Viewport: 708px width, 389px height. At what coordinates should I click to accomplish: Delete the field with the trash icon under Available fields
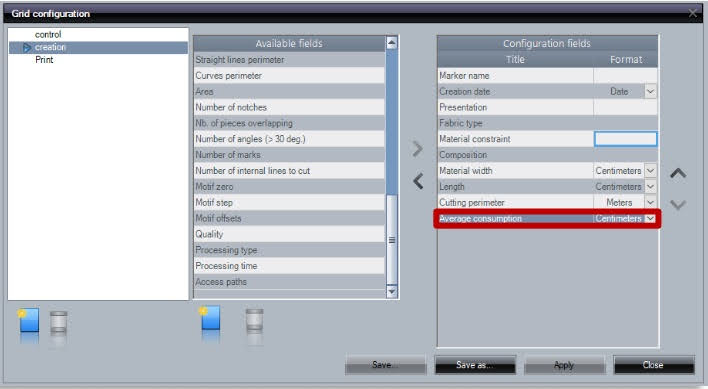pyautogui.click(x=254, y=321)
